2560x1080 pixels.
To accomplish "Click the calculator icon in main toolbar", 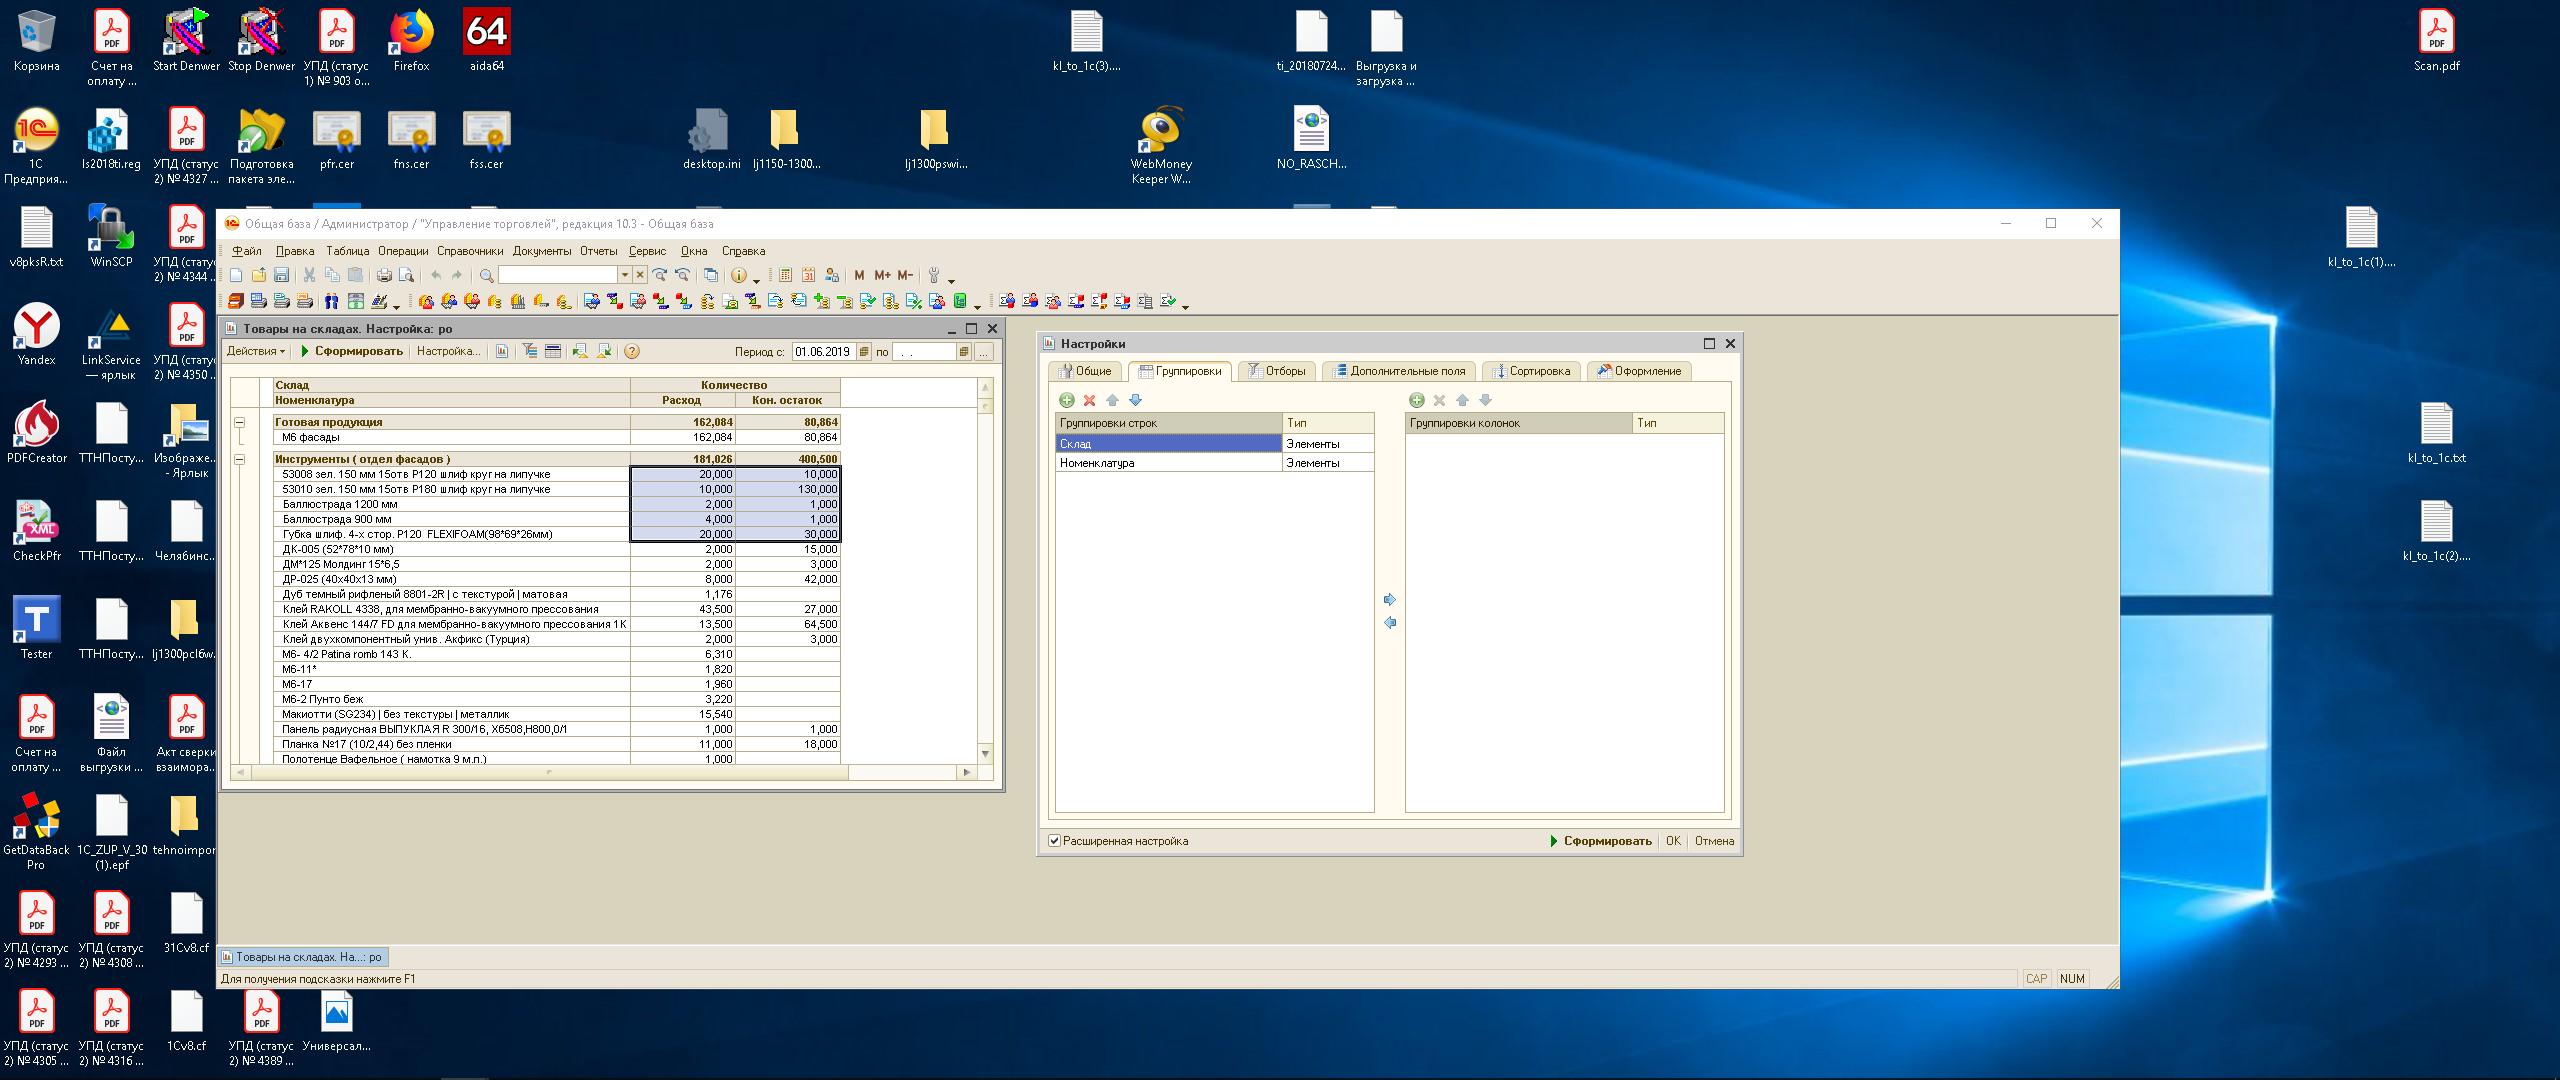I will tap(786, 275).
